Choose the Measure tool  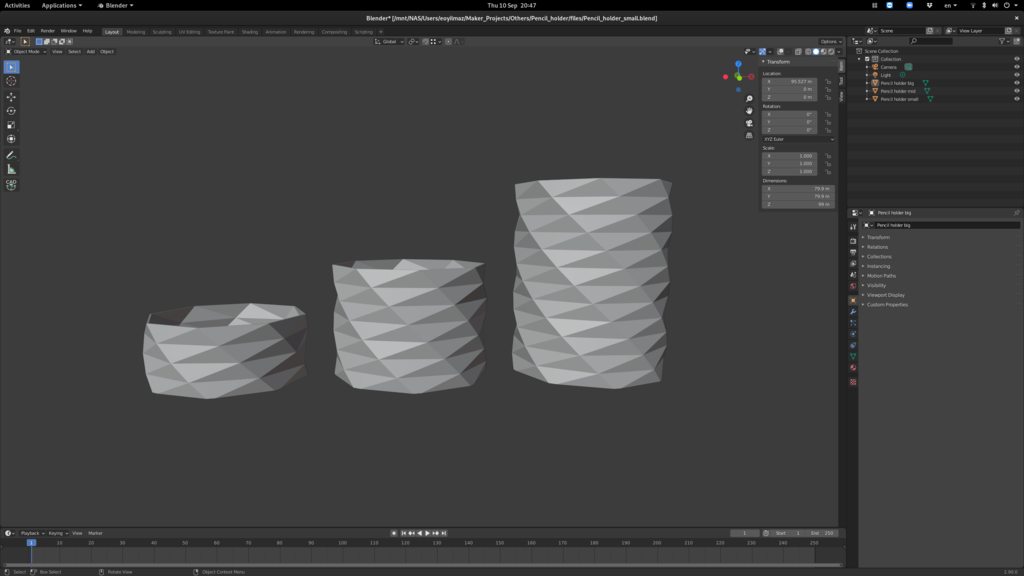[11, 169]
